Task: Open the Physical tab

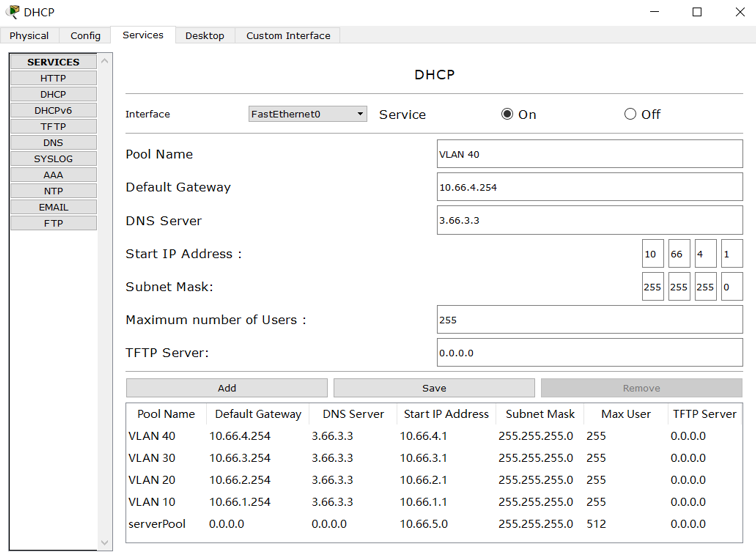Action: tap(29, 36)
